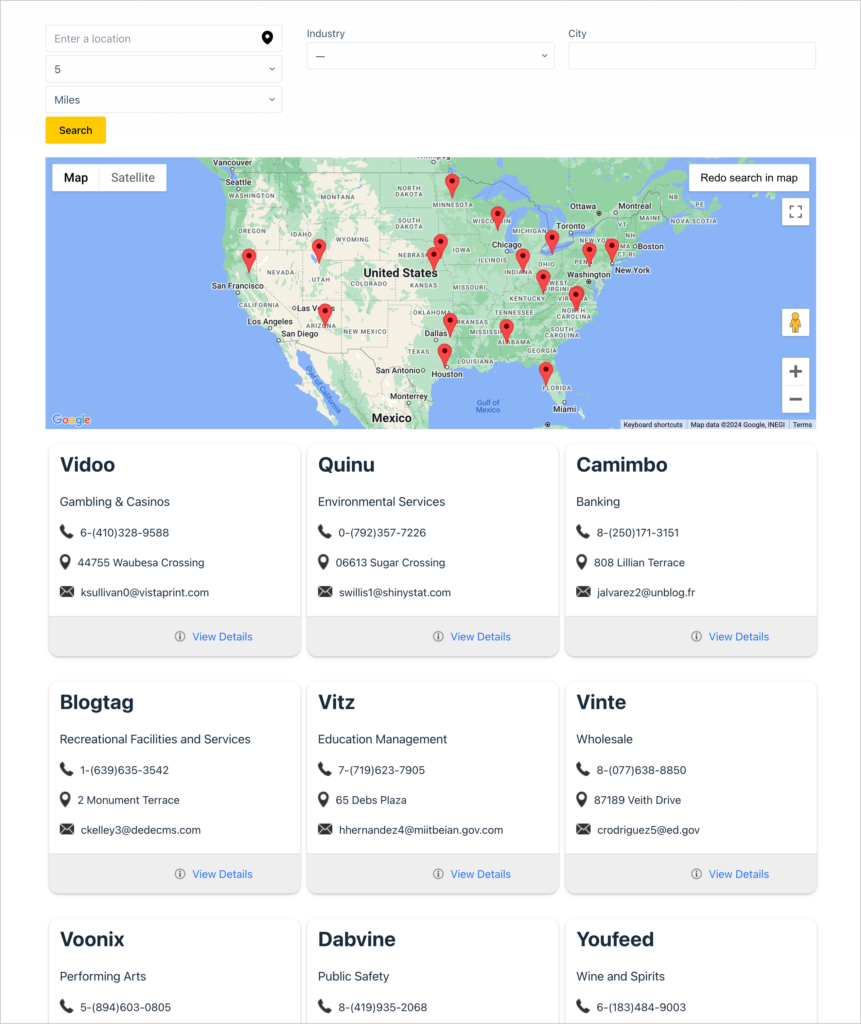Click phone number 8-(250)171-3151

(638, 532)
